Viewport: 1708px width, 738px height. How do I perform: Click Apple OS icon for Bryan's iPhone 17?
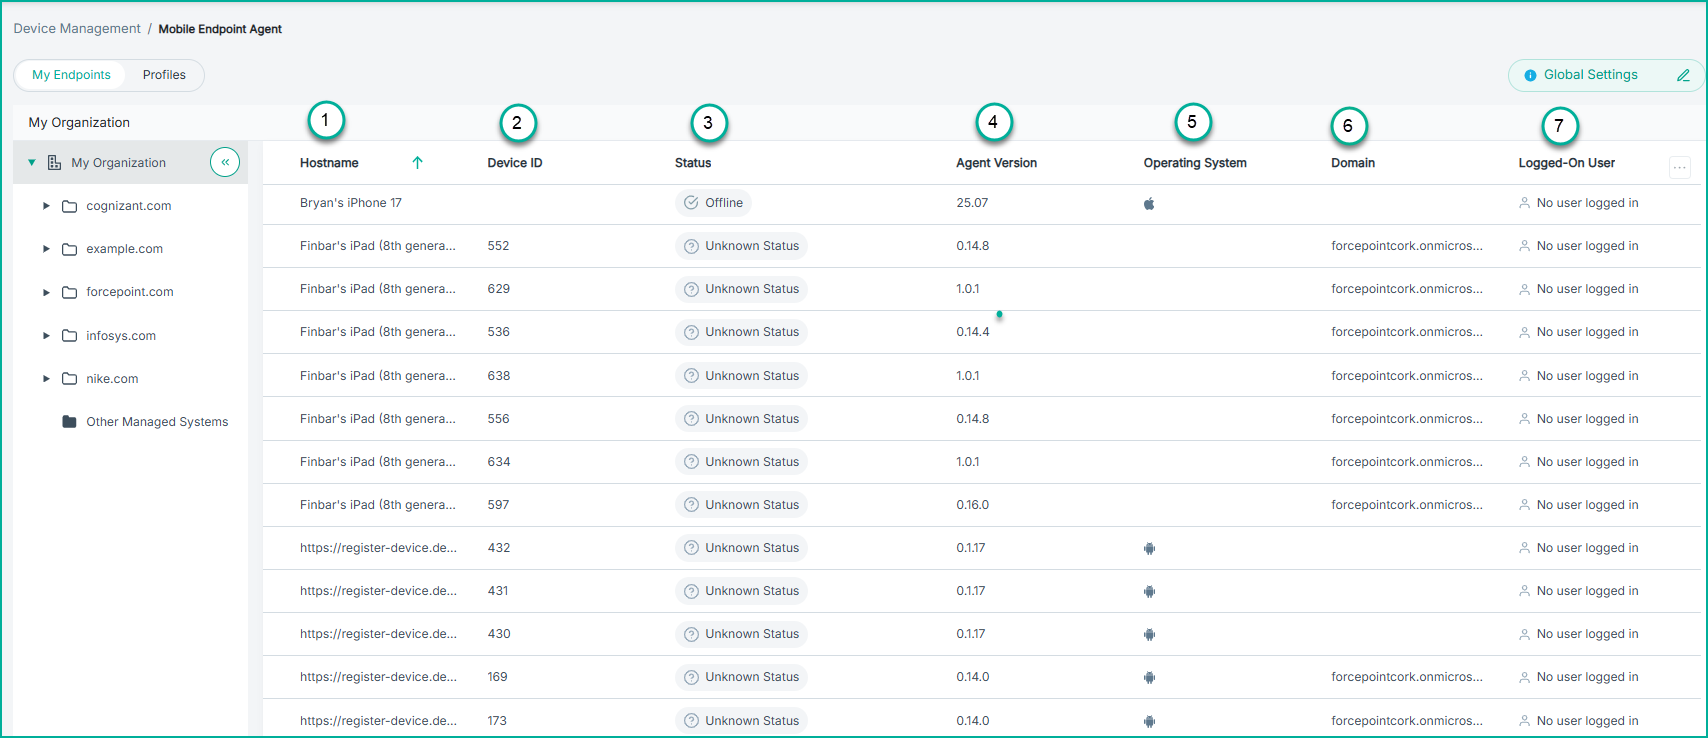1149,204
